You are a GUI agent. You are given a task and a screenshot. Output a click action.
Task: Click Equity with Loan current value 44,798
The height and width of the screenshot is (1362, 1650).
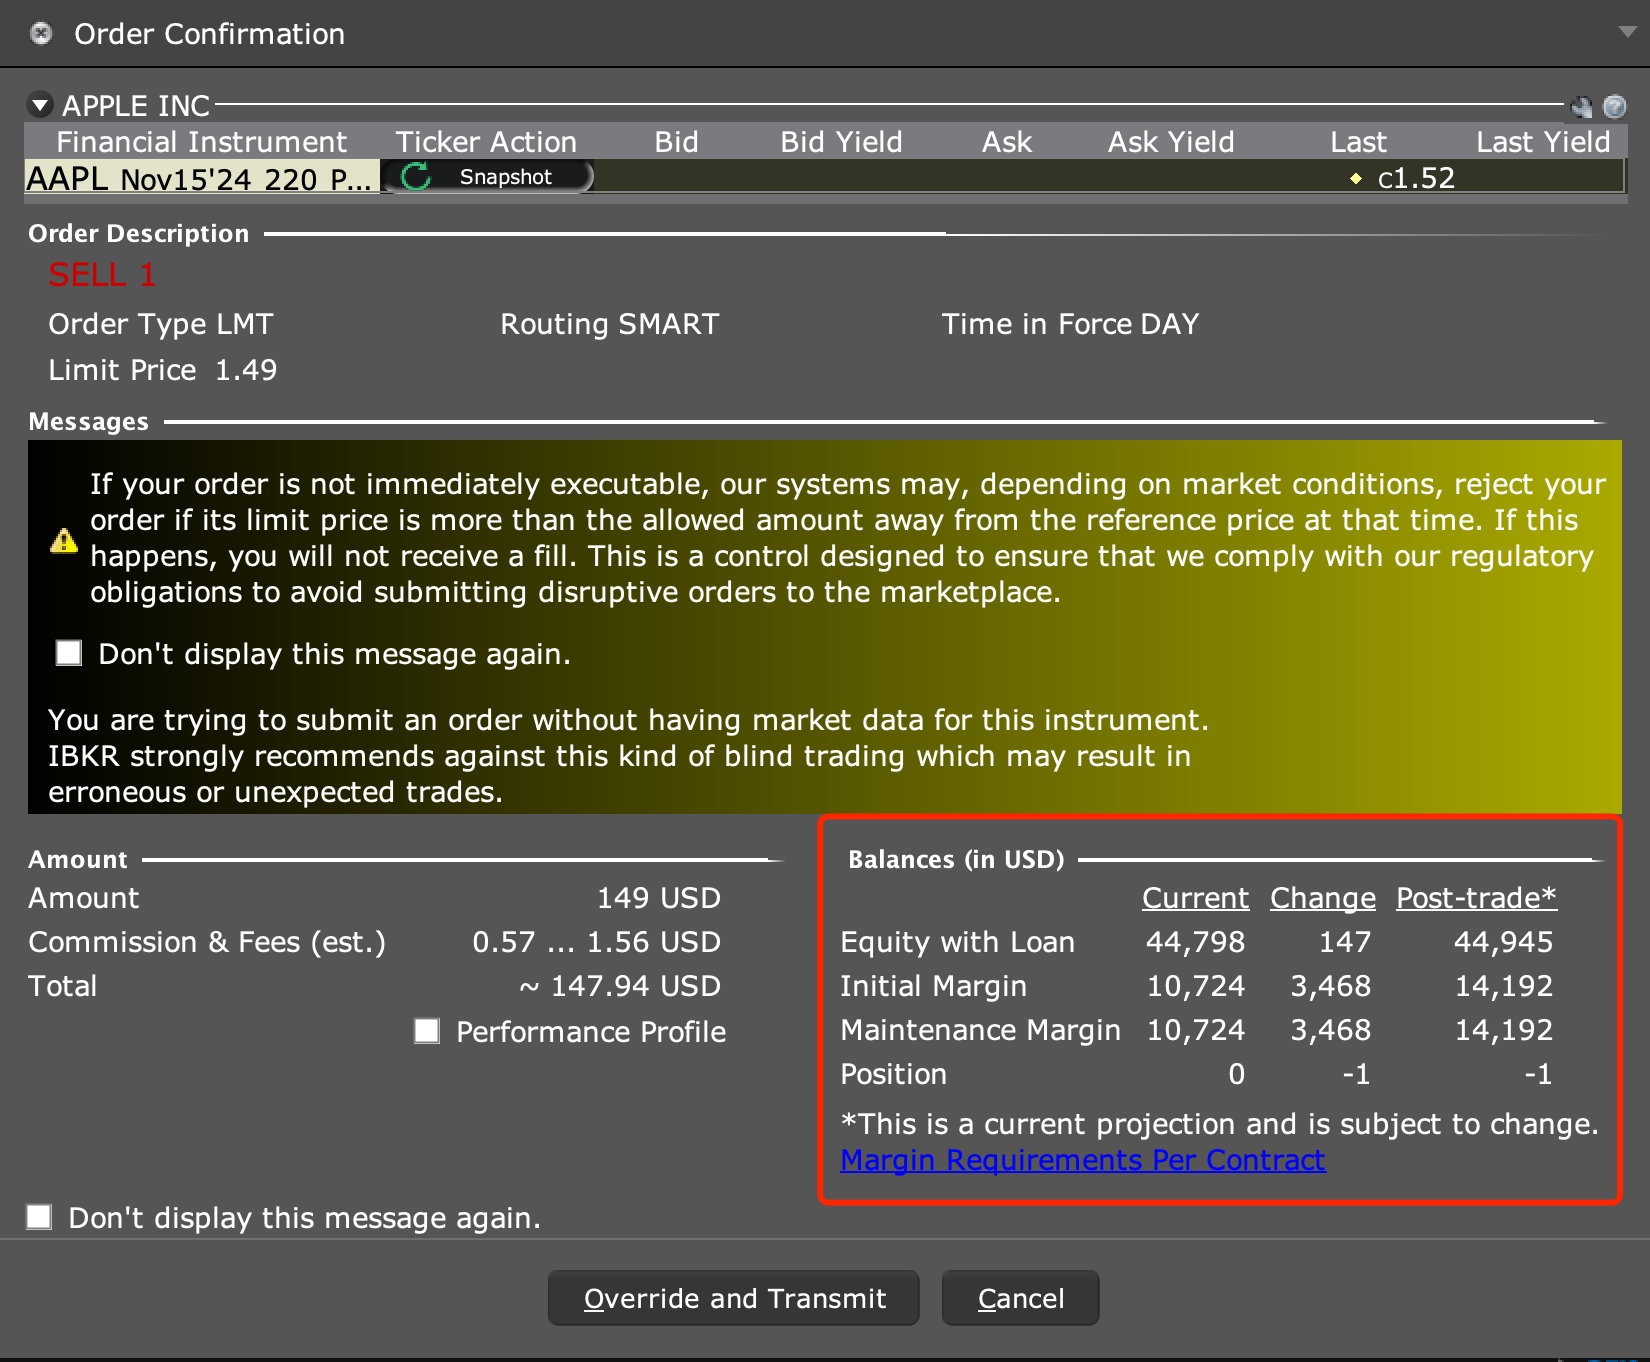[x=1195, y=942]
